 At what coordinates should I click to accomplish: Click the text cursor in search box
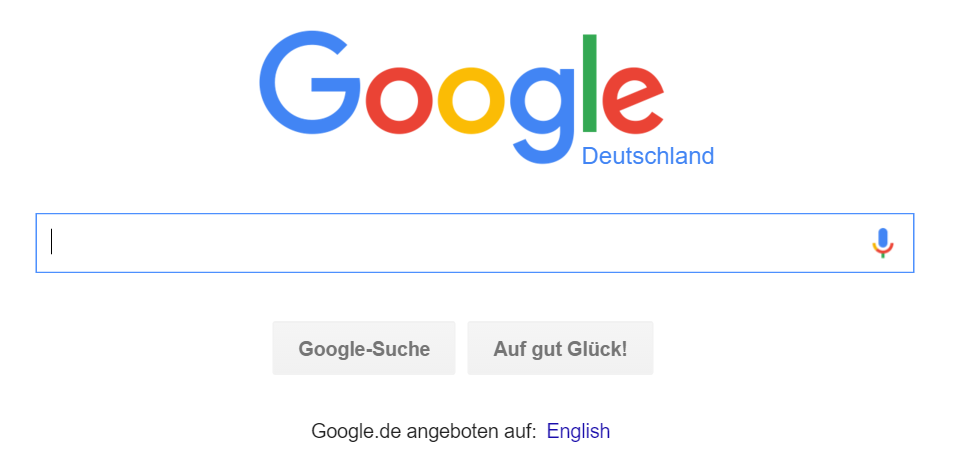click(x=52, y=241)
